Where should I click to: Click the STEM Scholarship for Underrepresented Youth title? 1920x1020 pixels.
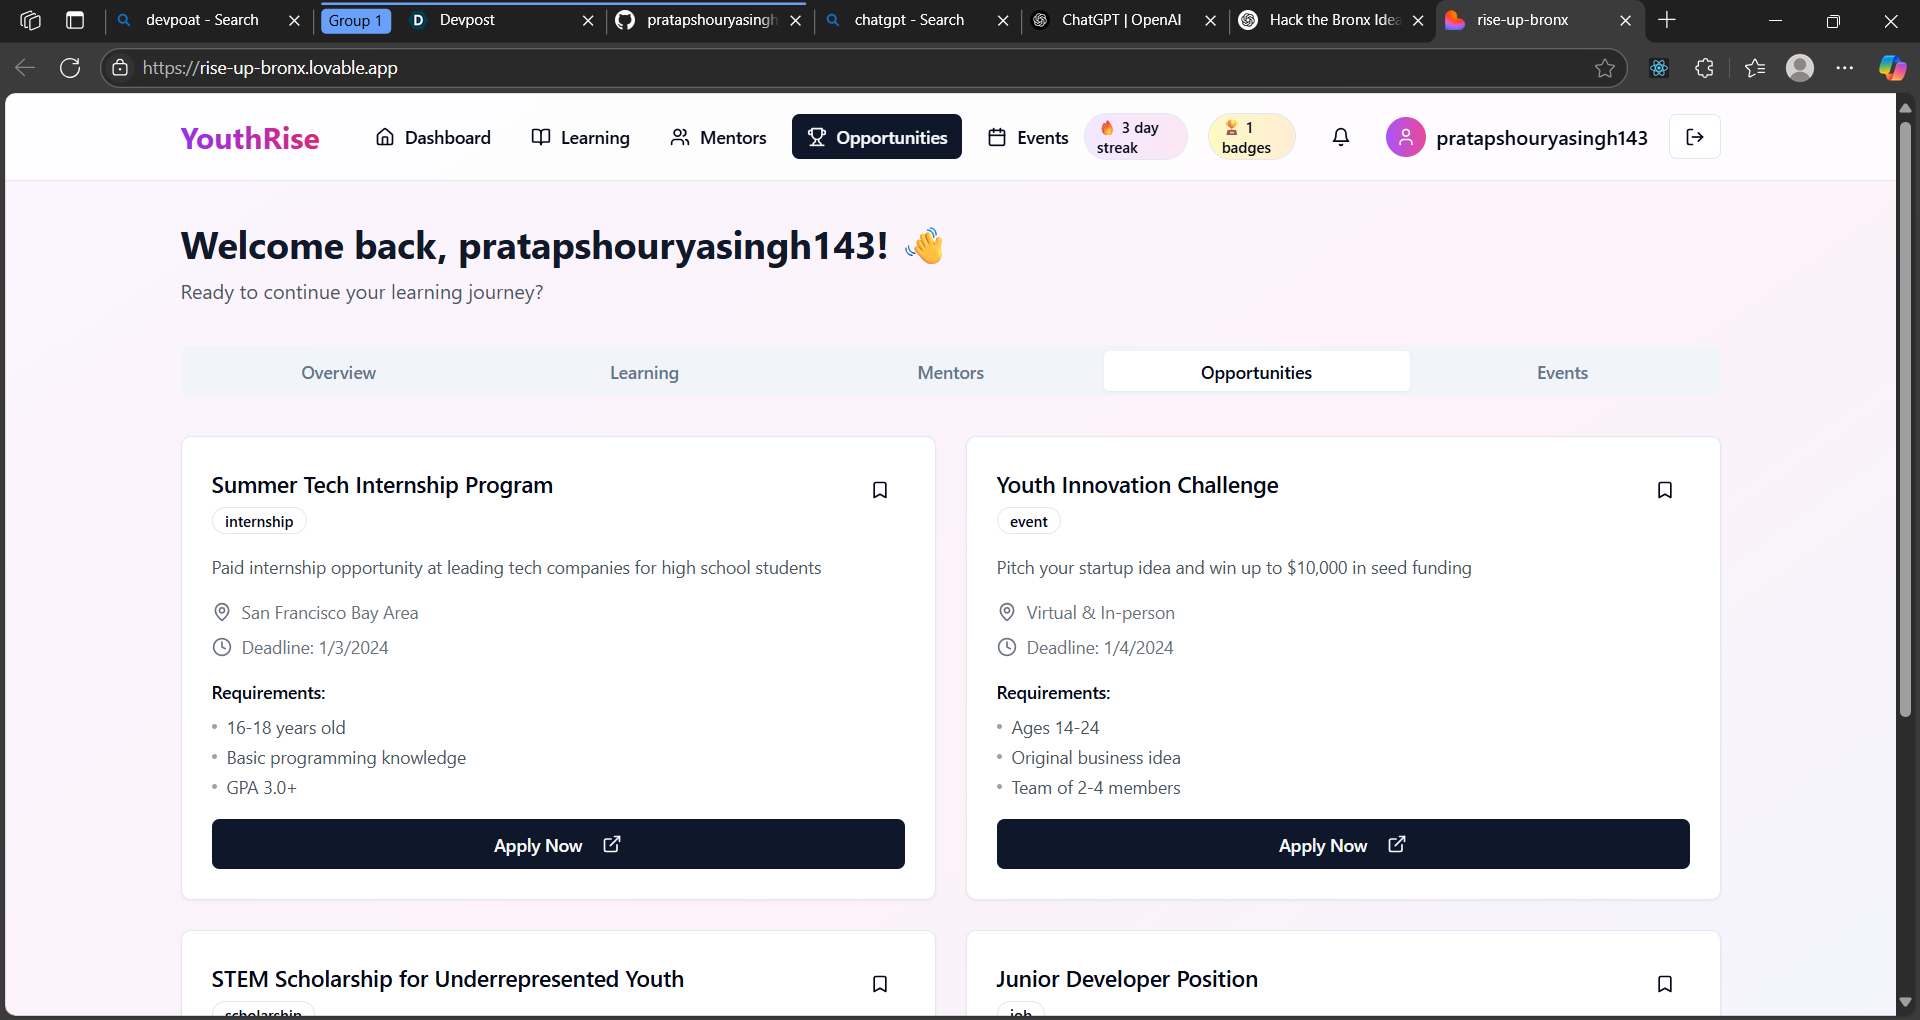click(448, 979)
